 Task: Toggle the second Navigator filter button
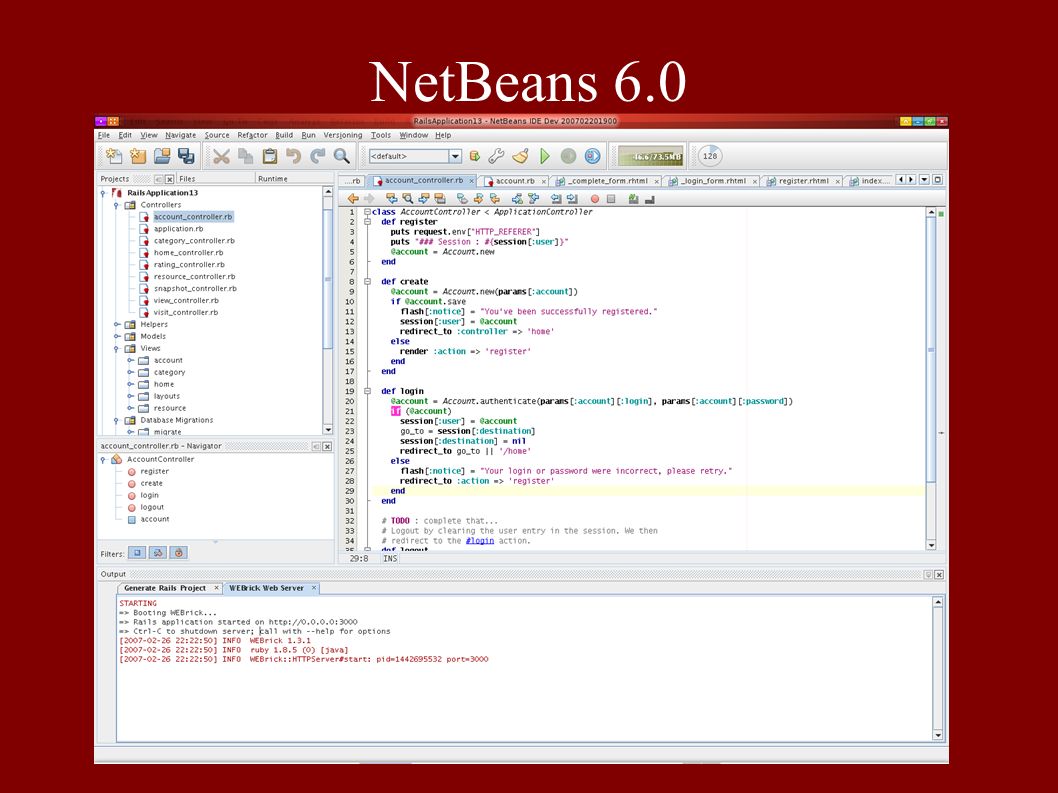point(158,553)
